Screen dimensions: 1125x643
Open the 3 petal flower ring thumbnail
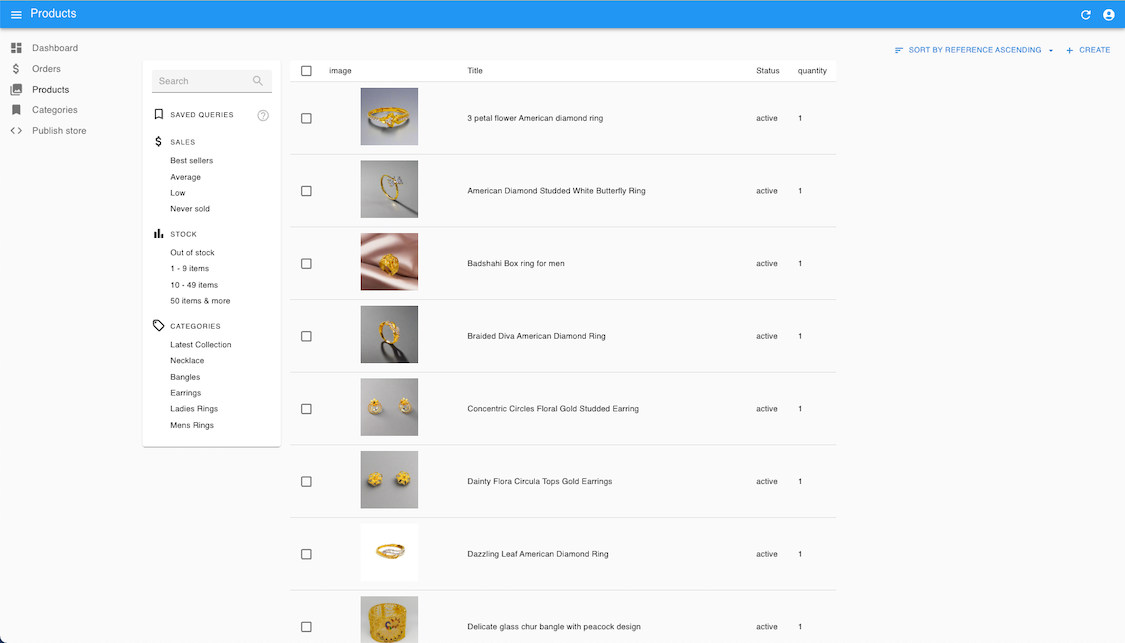tap(389, 117)
